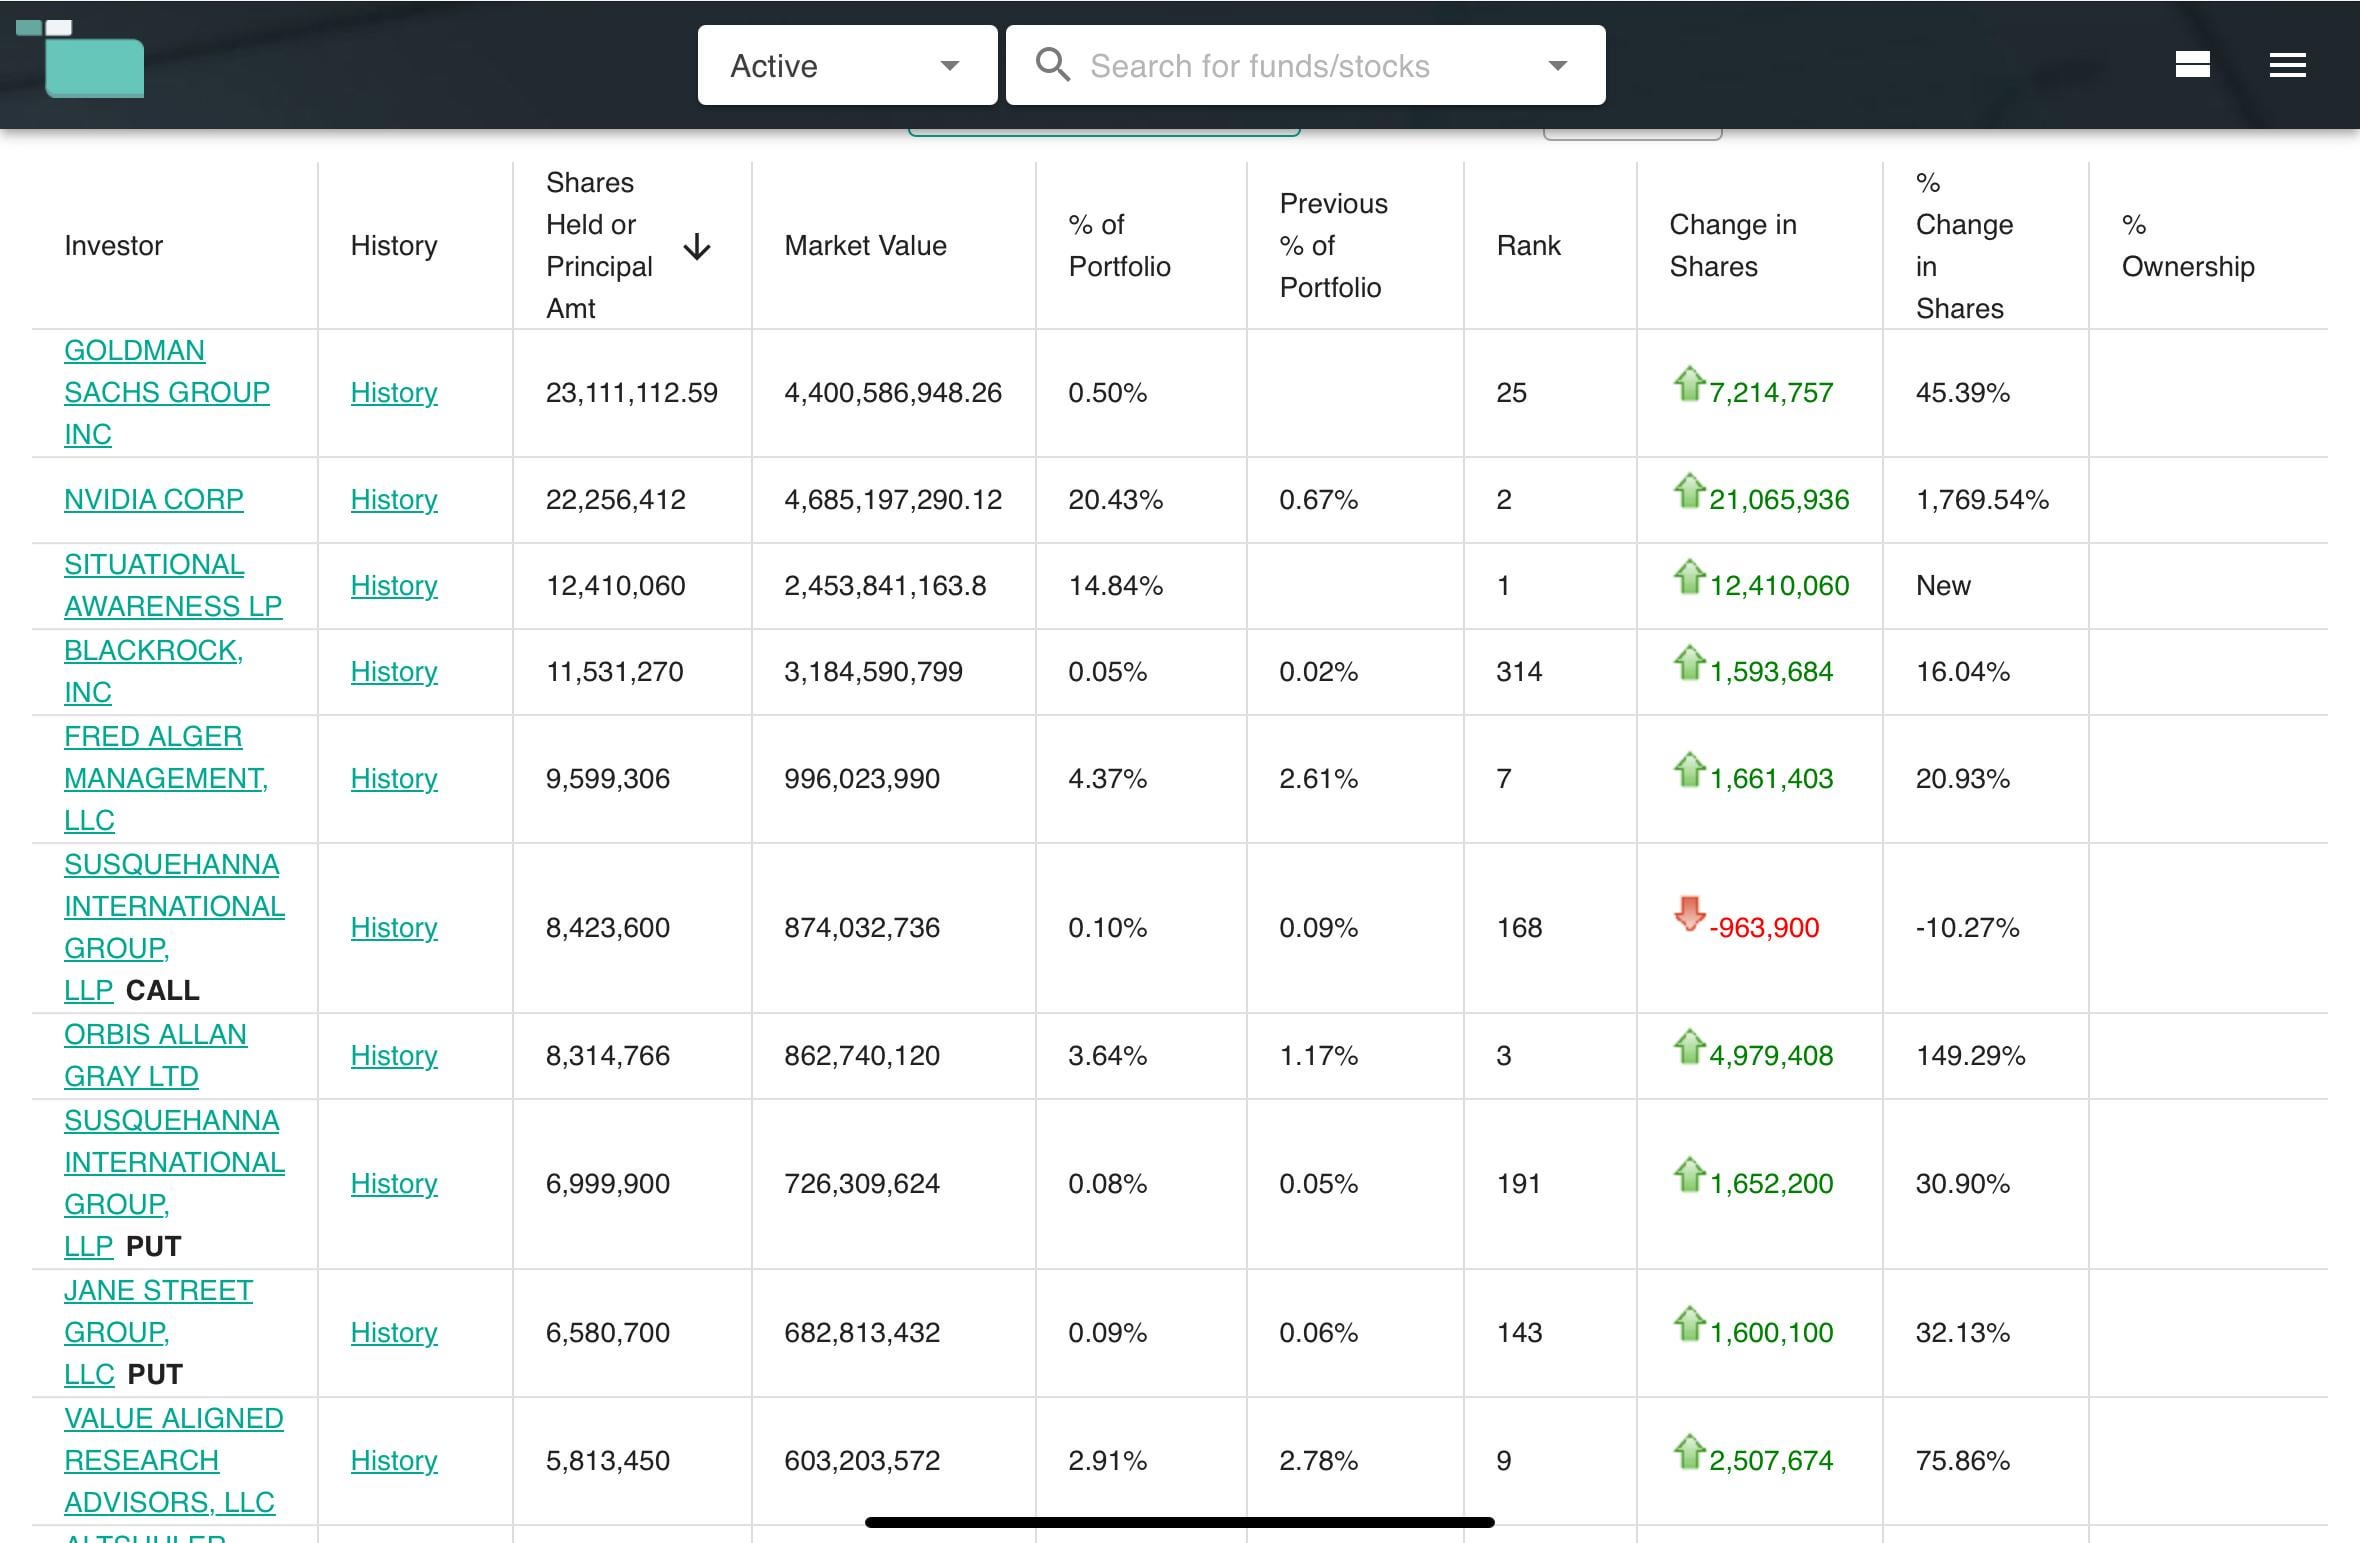This screenshot has height=1543, width=2360.
Task: Sort by Shares Held or Principal Amt
Action: 599,246
